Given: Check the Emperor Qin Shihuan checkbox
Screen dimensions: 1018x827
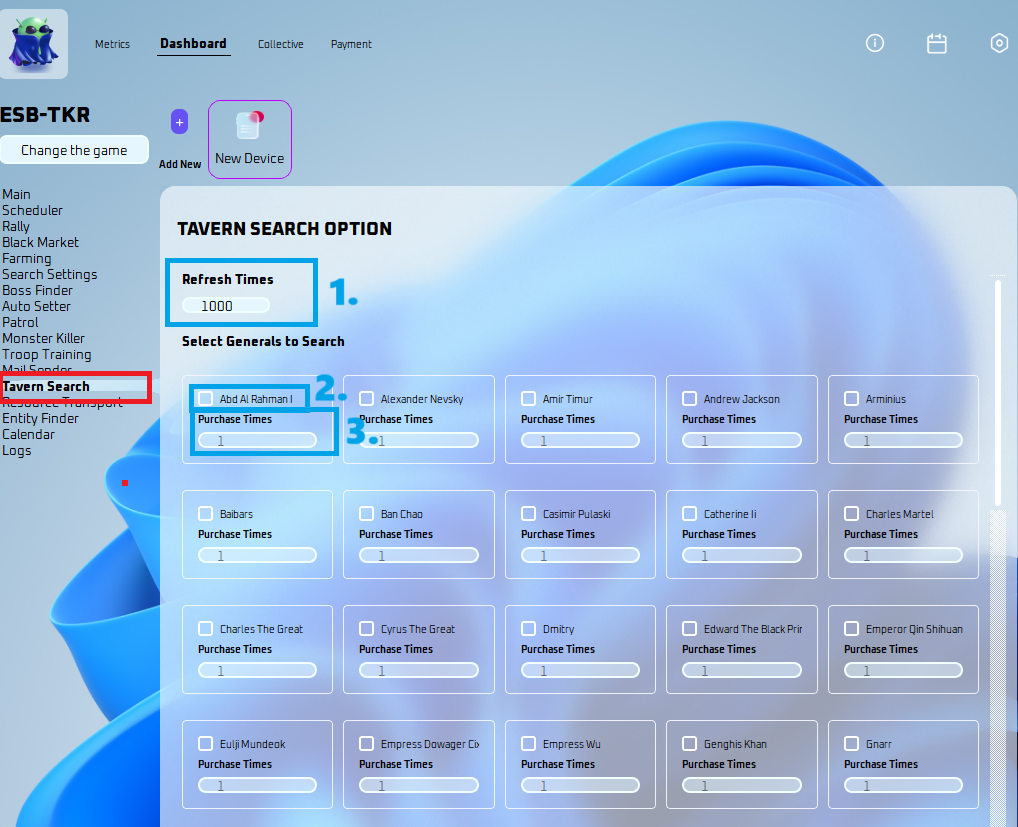Looking at the screenshot, I should (x=851, y=628).
